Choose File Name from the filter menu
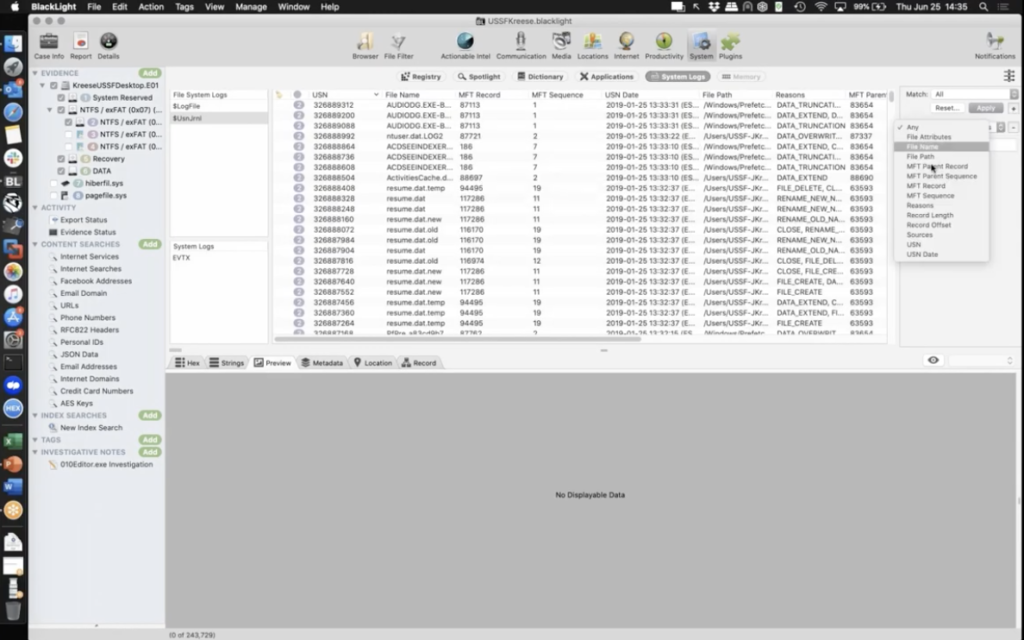The image size is (1024, 640). point(941,147)
